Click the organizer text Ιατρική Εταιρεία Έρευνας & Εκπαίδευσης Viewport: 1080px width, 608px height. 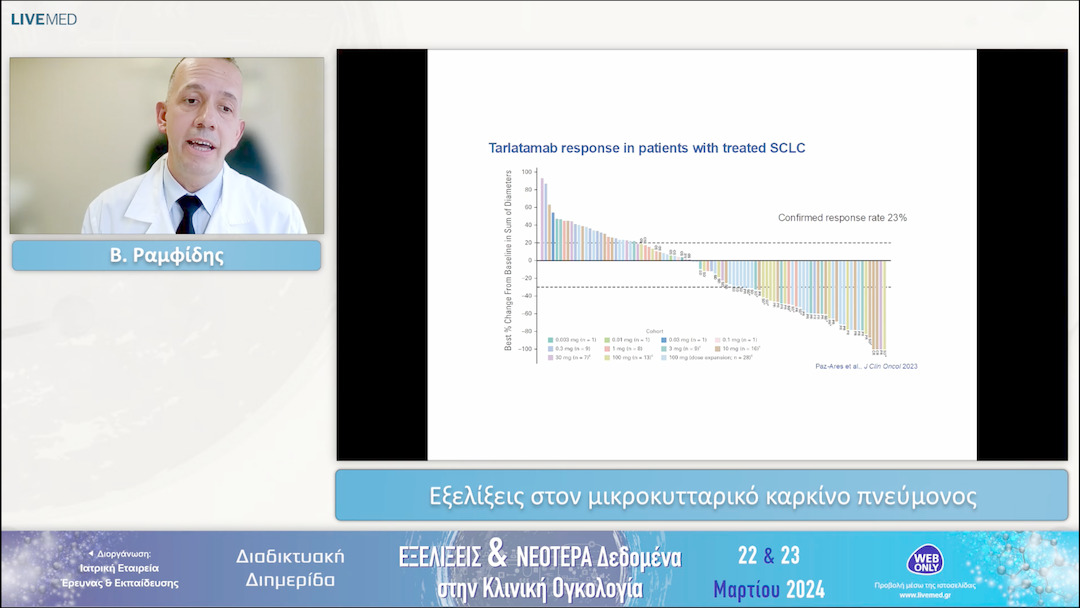(x=120, y=576)
